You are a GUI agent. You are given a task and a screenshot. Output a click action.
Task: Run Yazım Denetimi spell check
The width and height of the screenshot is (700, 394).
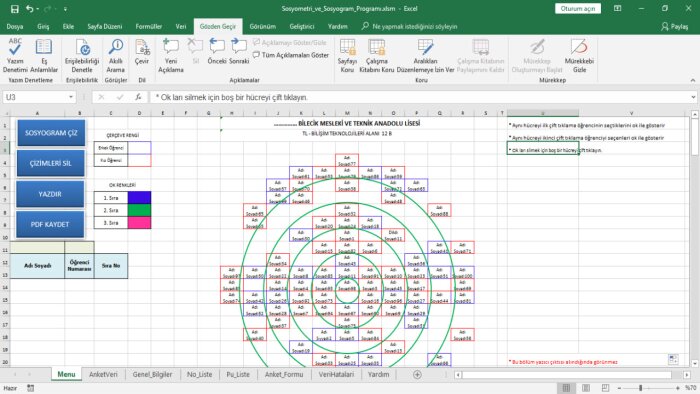pos(15,56)
